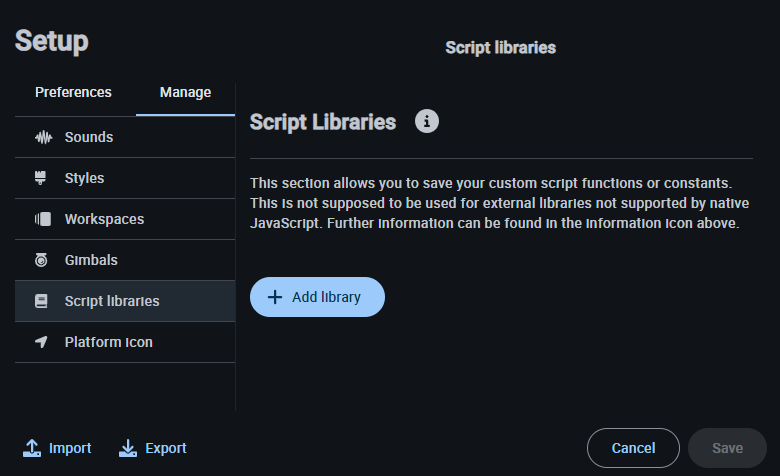
Task: Click the Workspaces panel icon
Action: [42, 219]
